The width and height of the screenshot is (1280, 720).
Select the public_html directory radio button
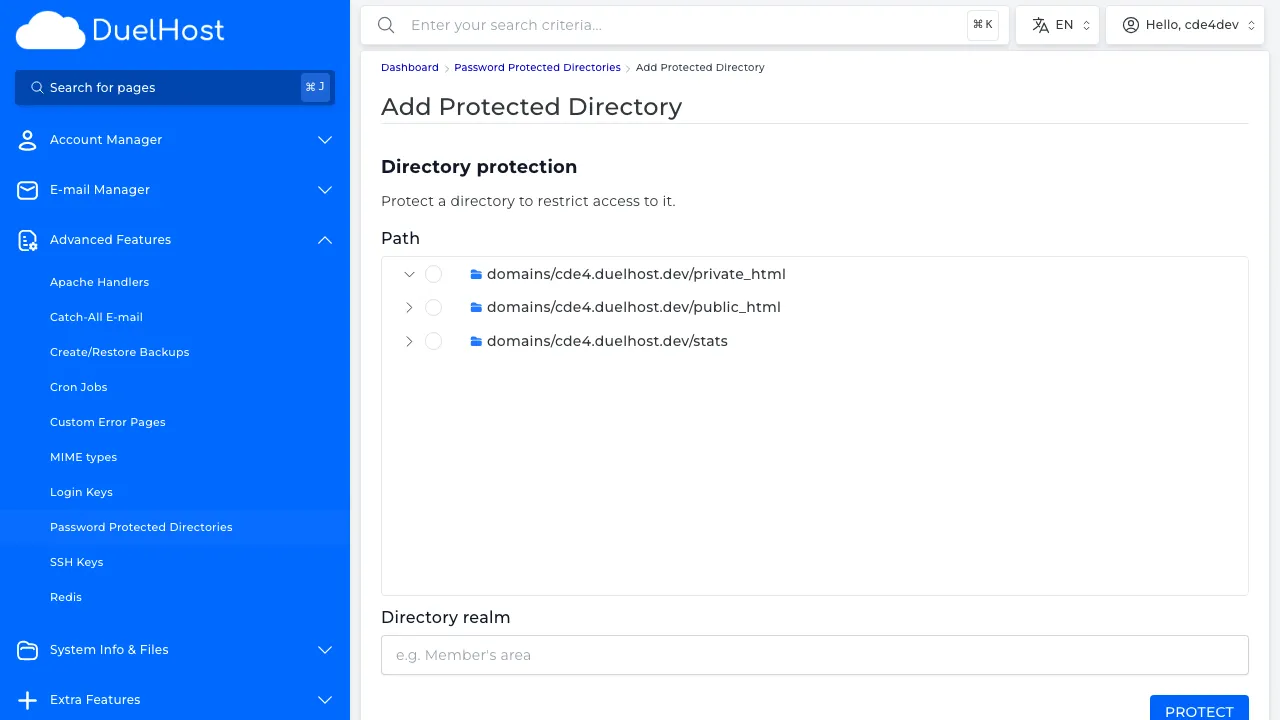pos(433,307)
